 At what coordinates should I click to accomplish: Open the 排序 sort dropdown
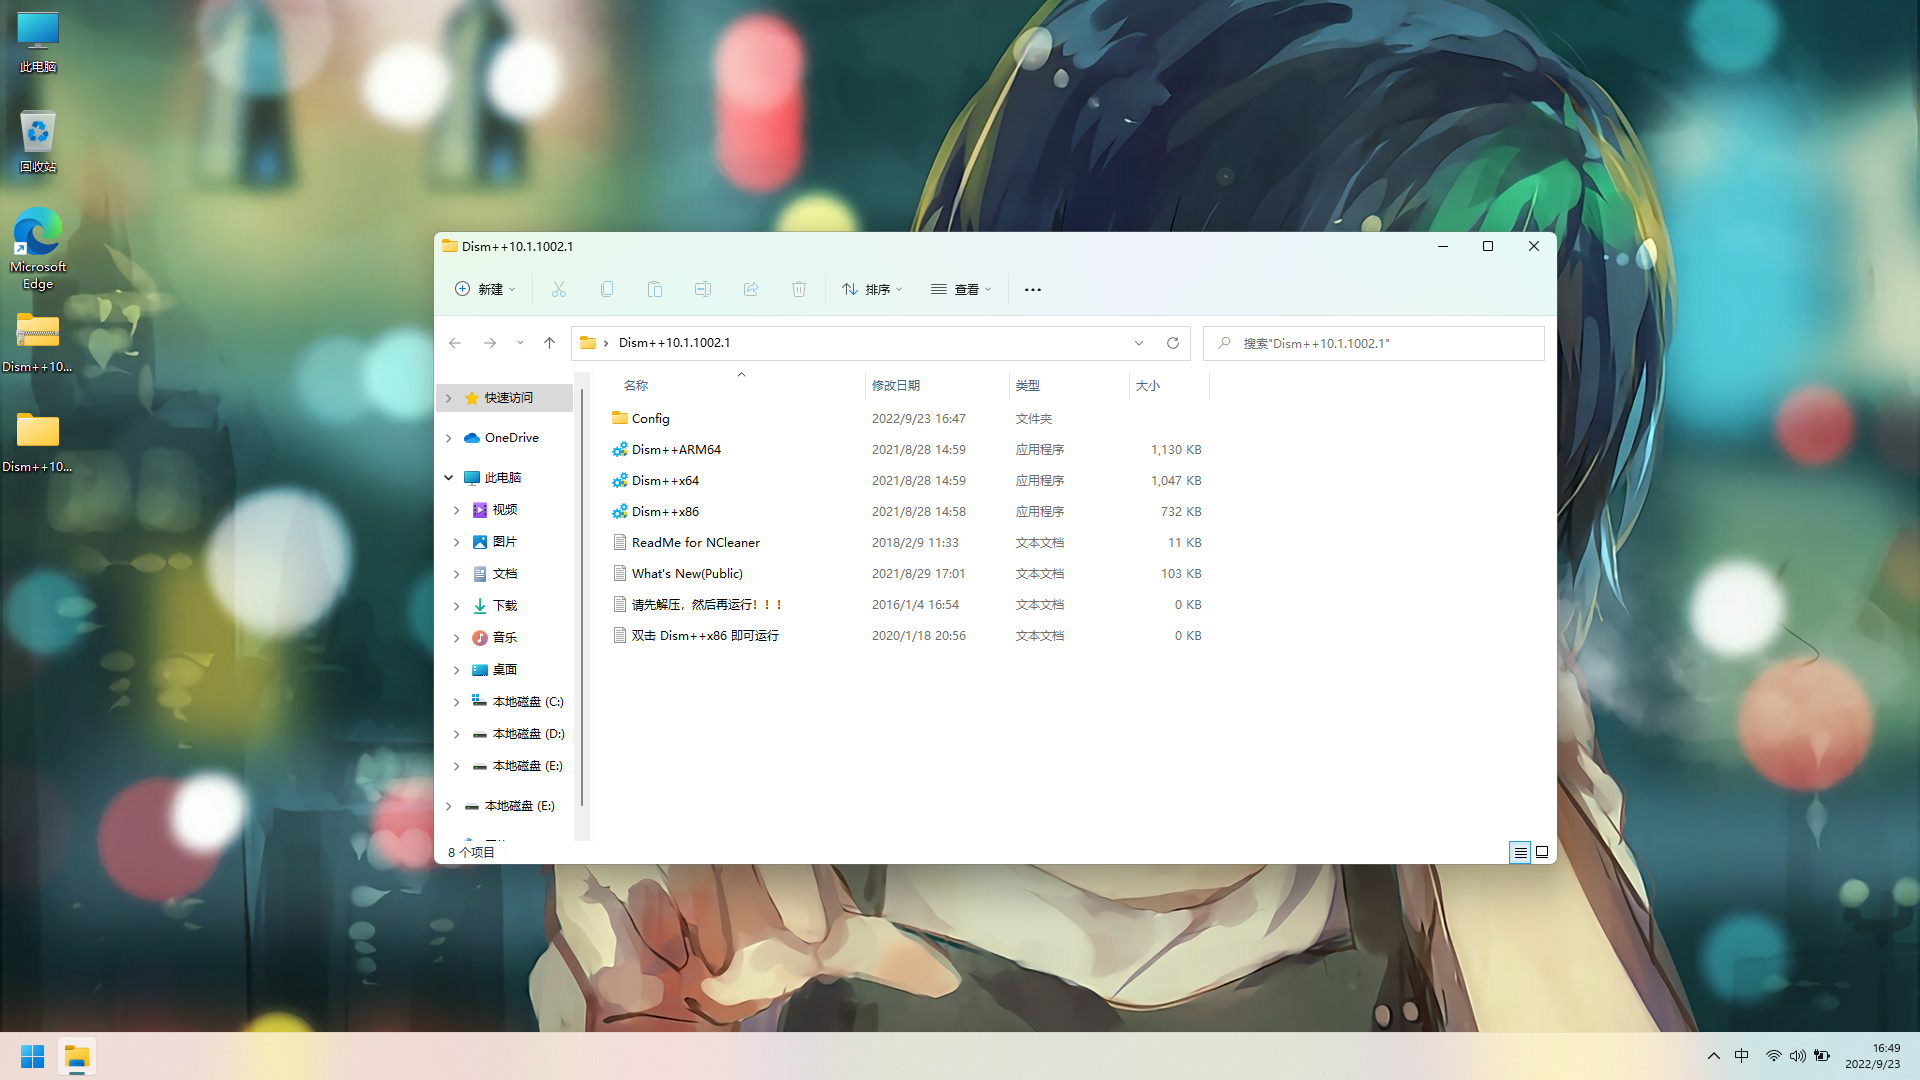872,289
